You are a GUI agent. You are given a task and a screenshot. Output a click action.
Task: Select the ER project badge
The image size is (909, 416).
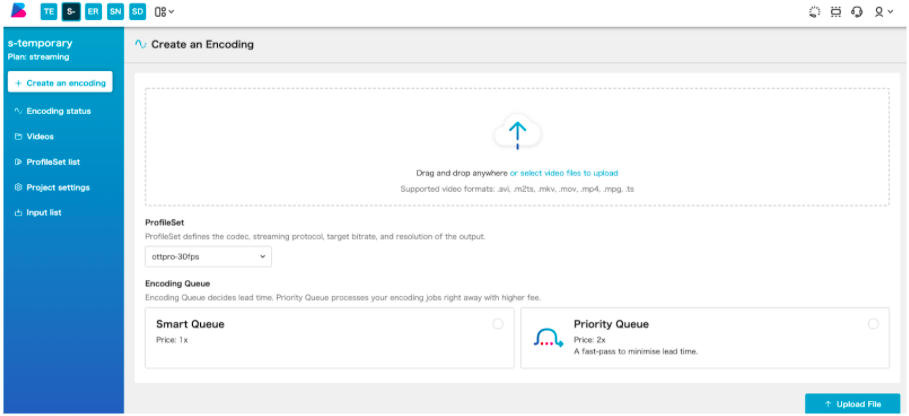tap(93, 12)
